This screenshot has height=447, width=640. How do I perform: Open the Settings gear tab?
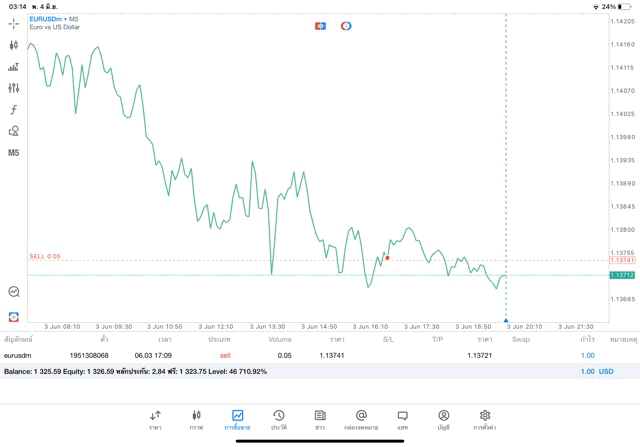point(485,418)
